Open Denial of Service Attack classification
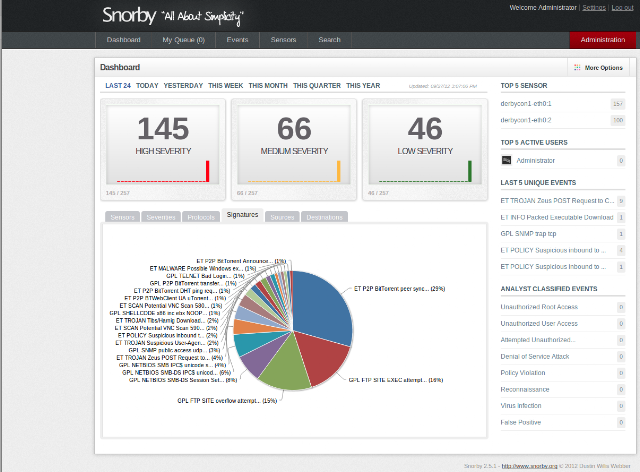This screenshot has width=640, height=472. (x=535, y=356)
